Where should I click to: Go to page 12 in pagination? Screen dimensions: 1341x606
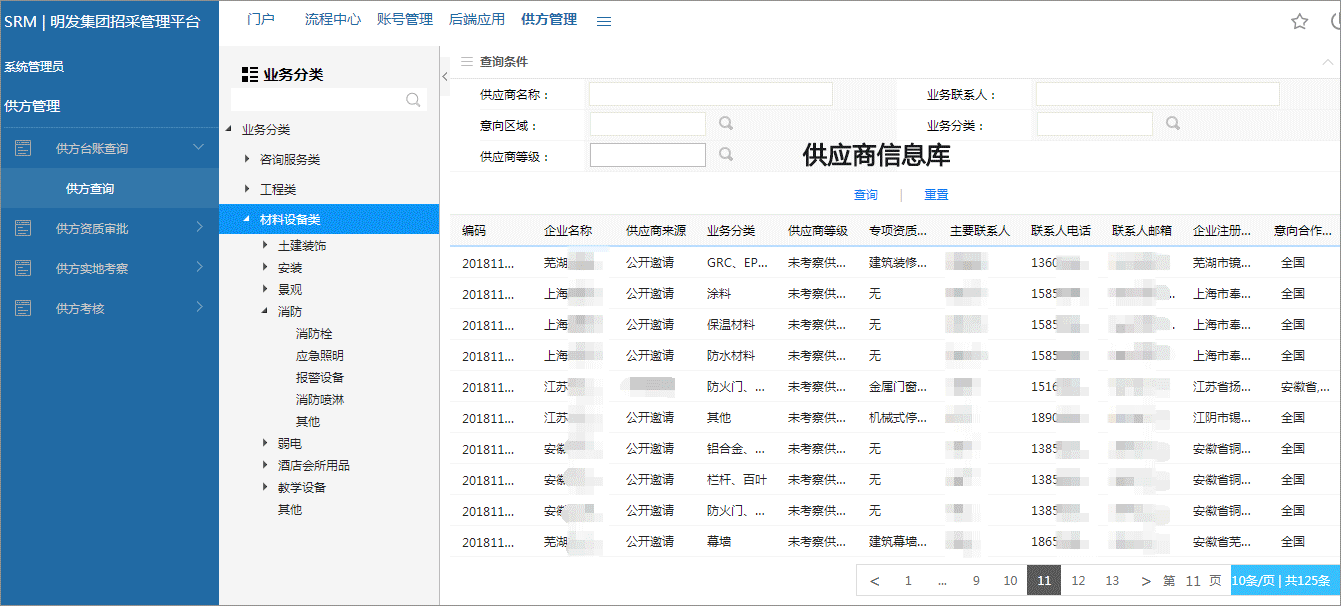coord(1078,581)
